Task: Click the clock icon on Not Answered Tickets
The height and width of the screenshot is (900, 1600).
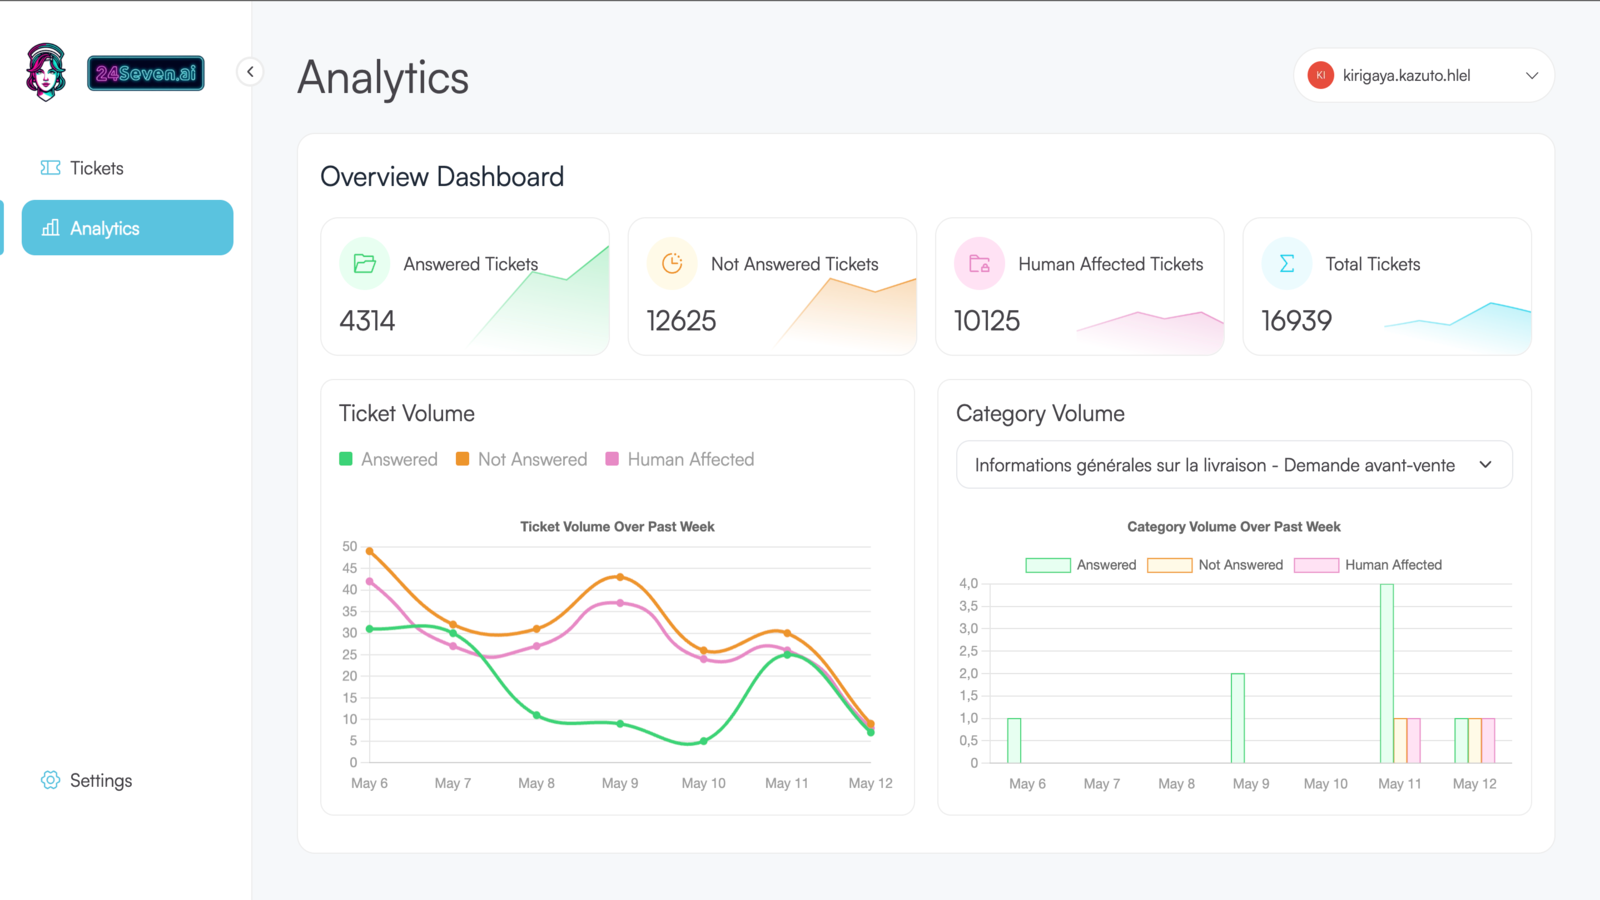Action: tap(671, 263)
